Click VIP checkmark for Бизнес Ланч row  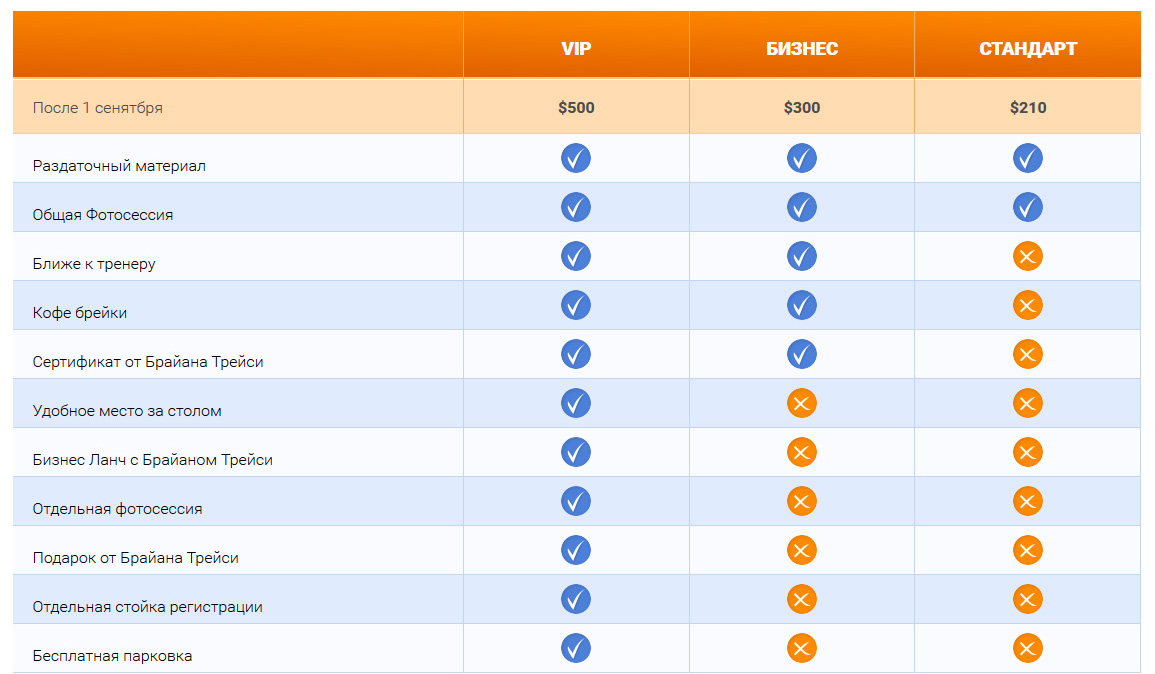coord(576,452)
